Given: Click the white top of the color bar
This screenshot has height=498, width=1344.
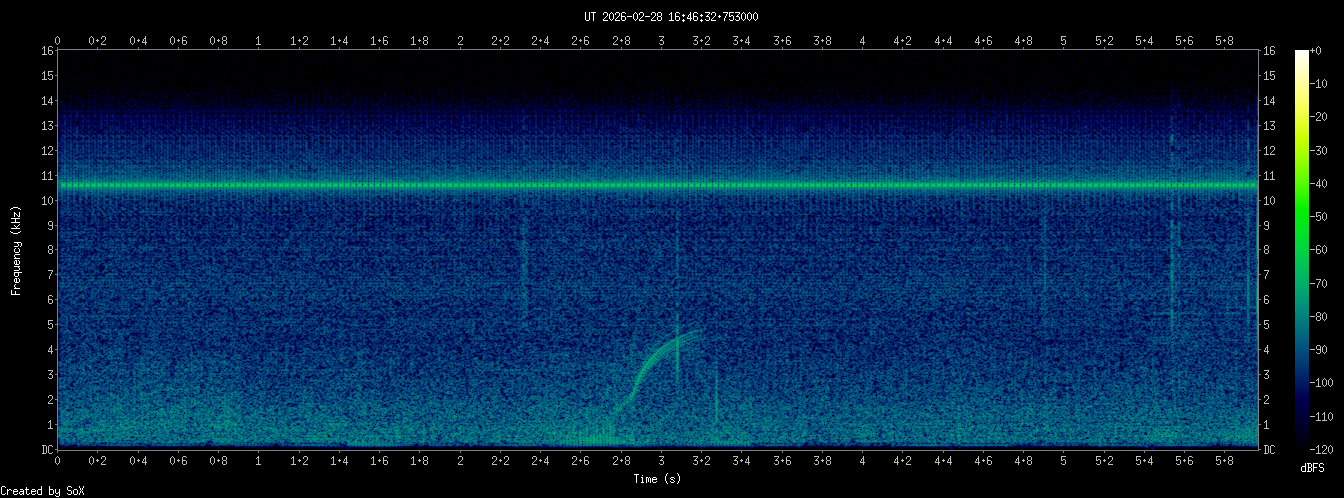Looking at the screenshot, I should [x=1301, y=56].
